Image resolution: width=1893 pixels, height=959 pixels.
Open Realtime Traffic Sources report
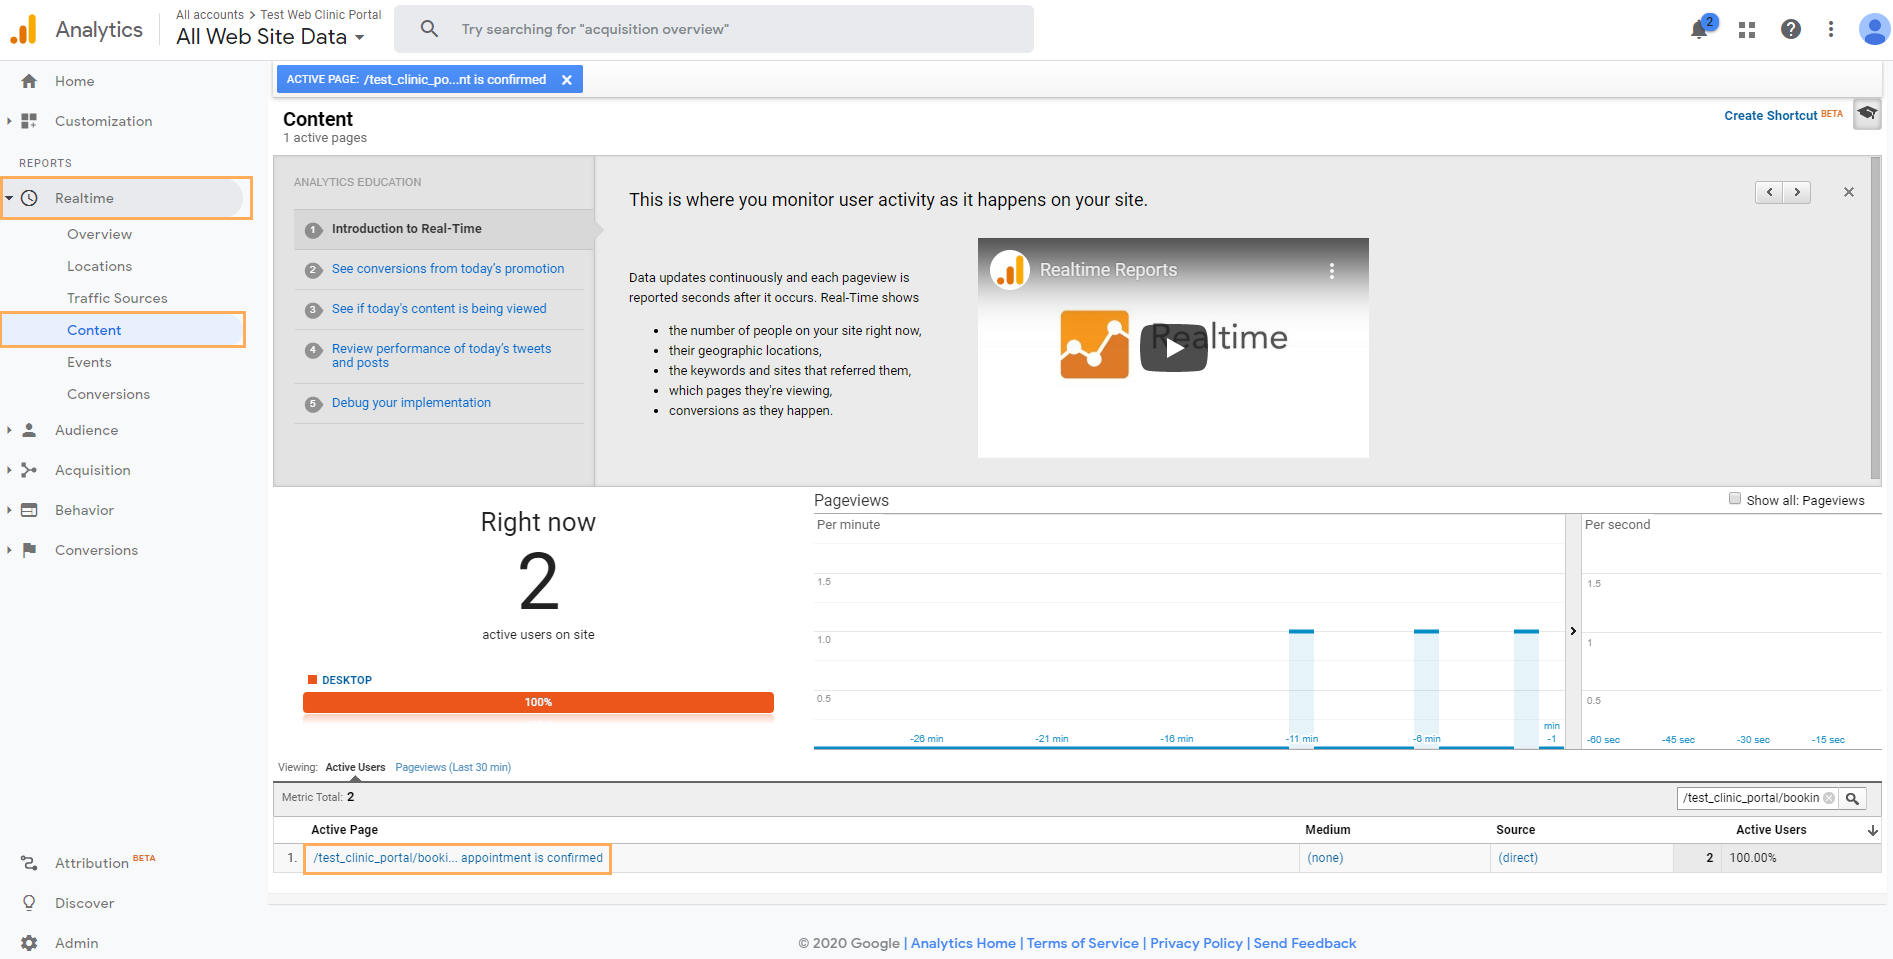click(117, 298)
